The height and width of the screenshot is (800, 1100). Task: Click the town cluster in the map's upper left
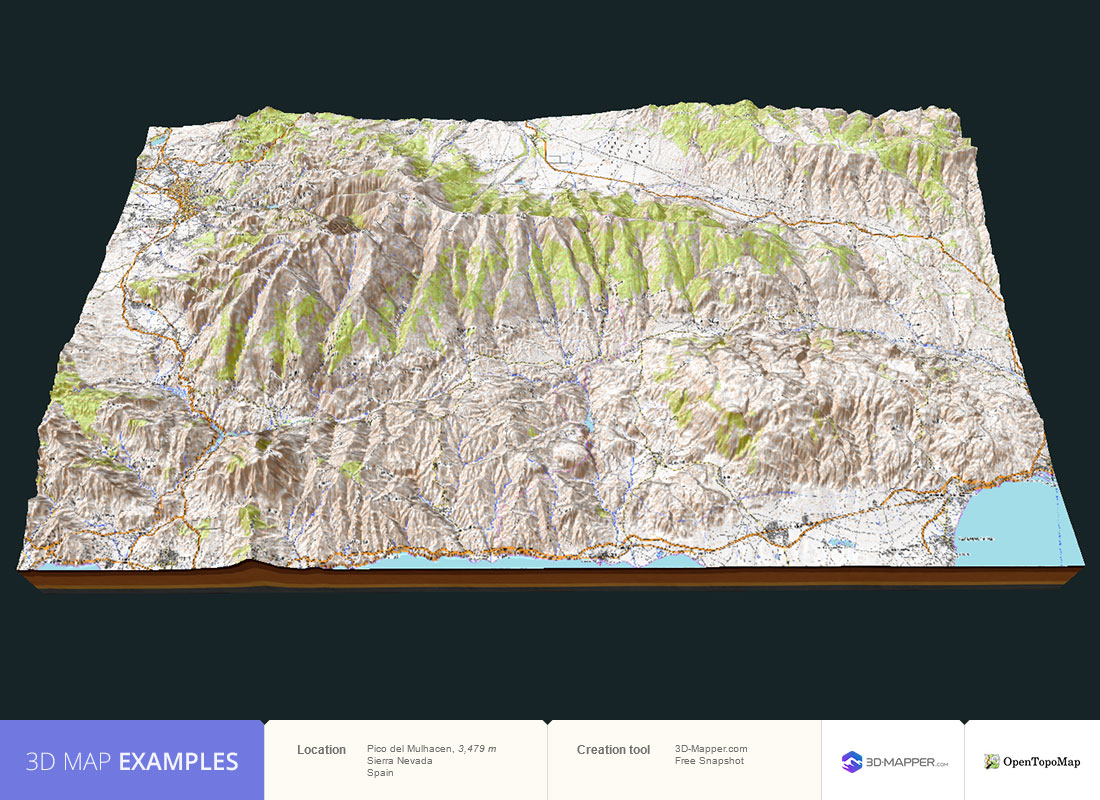[185, 195]
